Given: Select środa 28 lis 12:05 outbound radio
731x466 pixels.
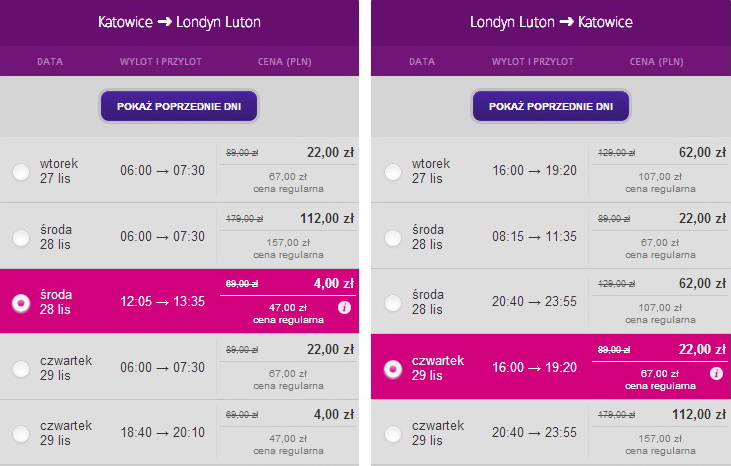Looking at the screenshot, I should tap(21, 303).
